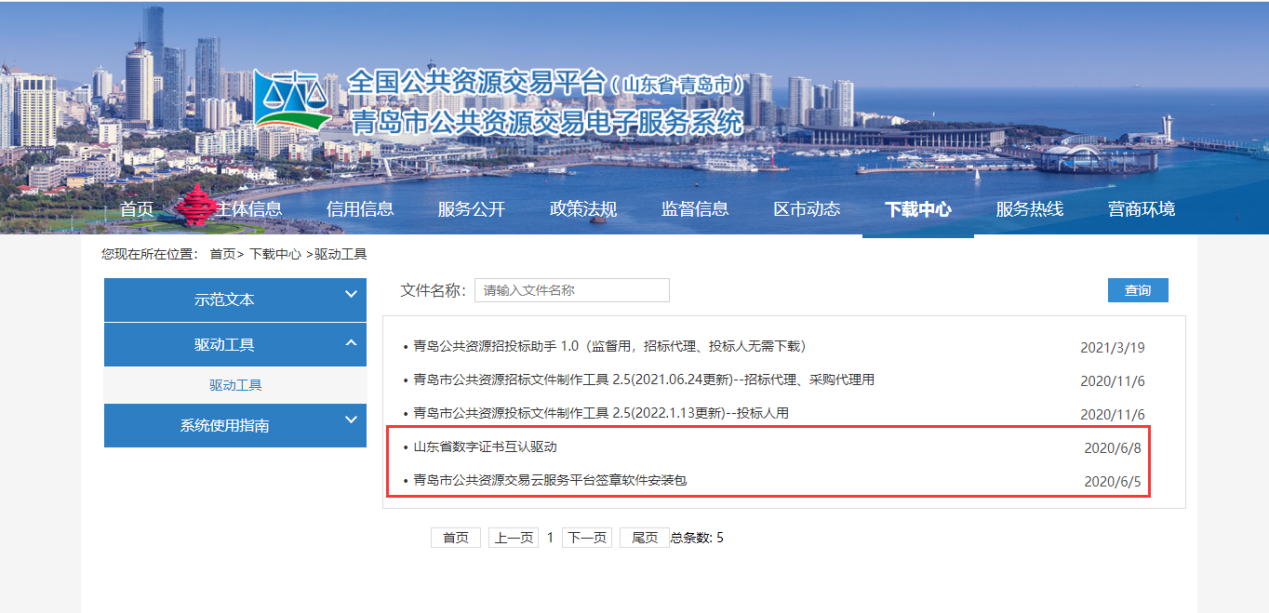Open the 签章软件安装包 download link
1269x613 pixels.
(550, 480)
